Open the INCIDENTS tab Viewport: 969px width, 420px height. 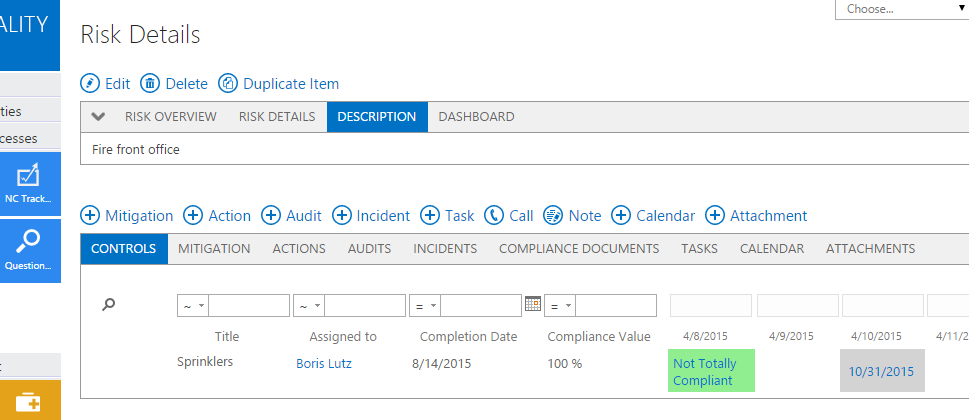pyautogui.click(x=445, y=249)
